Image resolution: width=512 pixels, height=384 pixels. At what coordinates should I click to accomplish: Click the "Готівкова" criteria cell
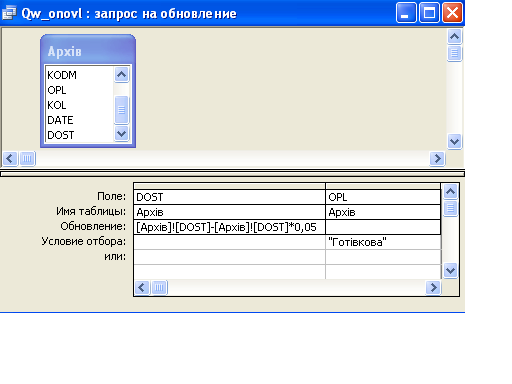[x=383, y=242]
